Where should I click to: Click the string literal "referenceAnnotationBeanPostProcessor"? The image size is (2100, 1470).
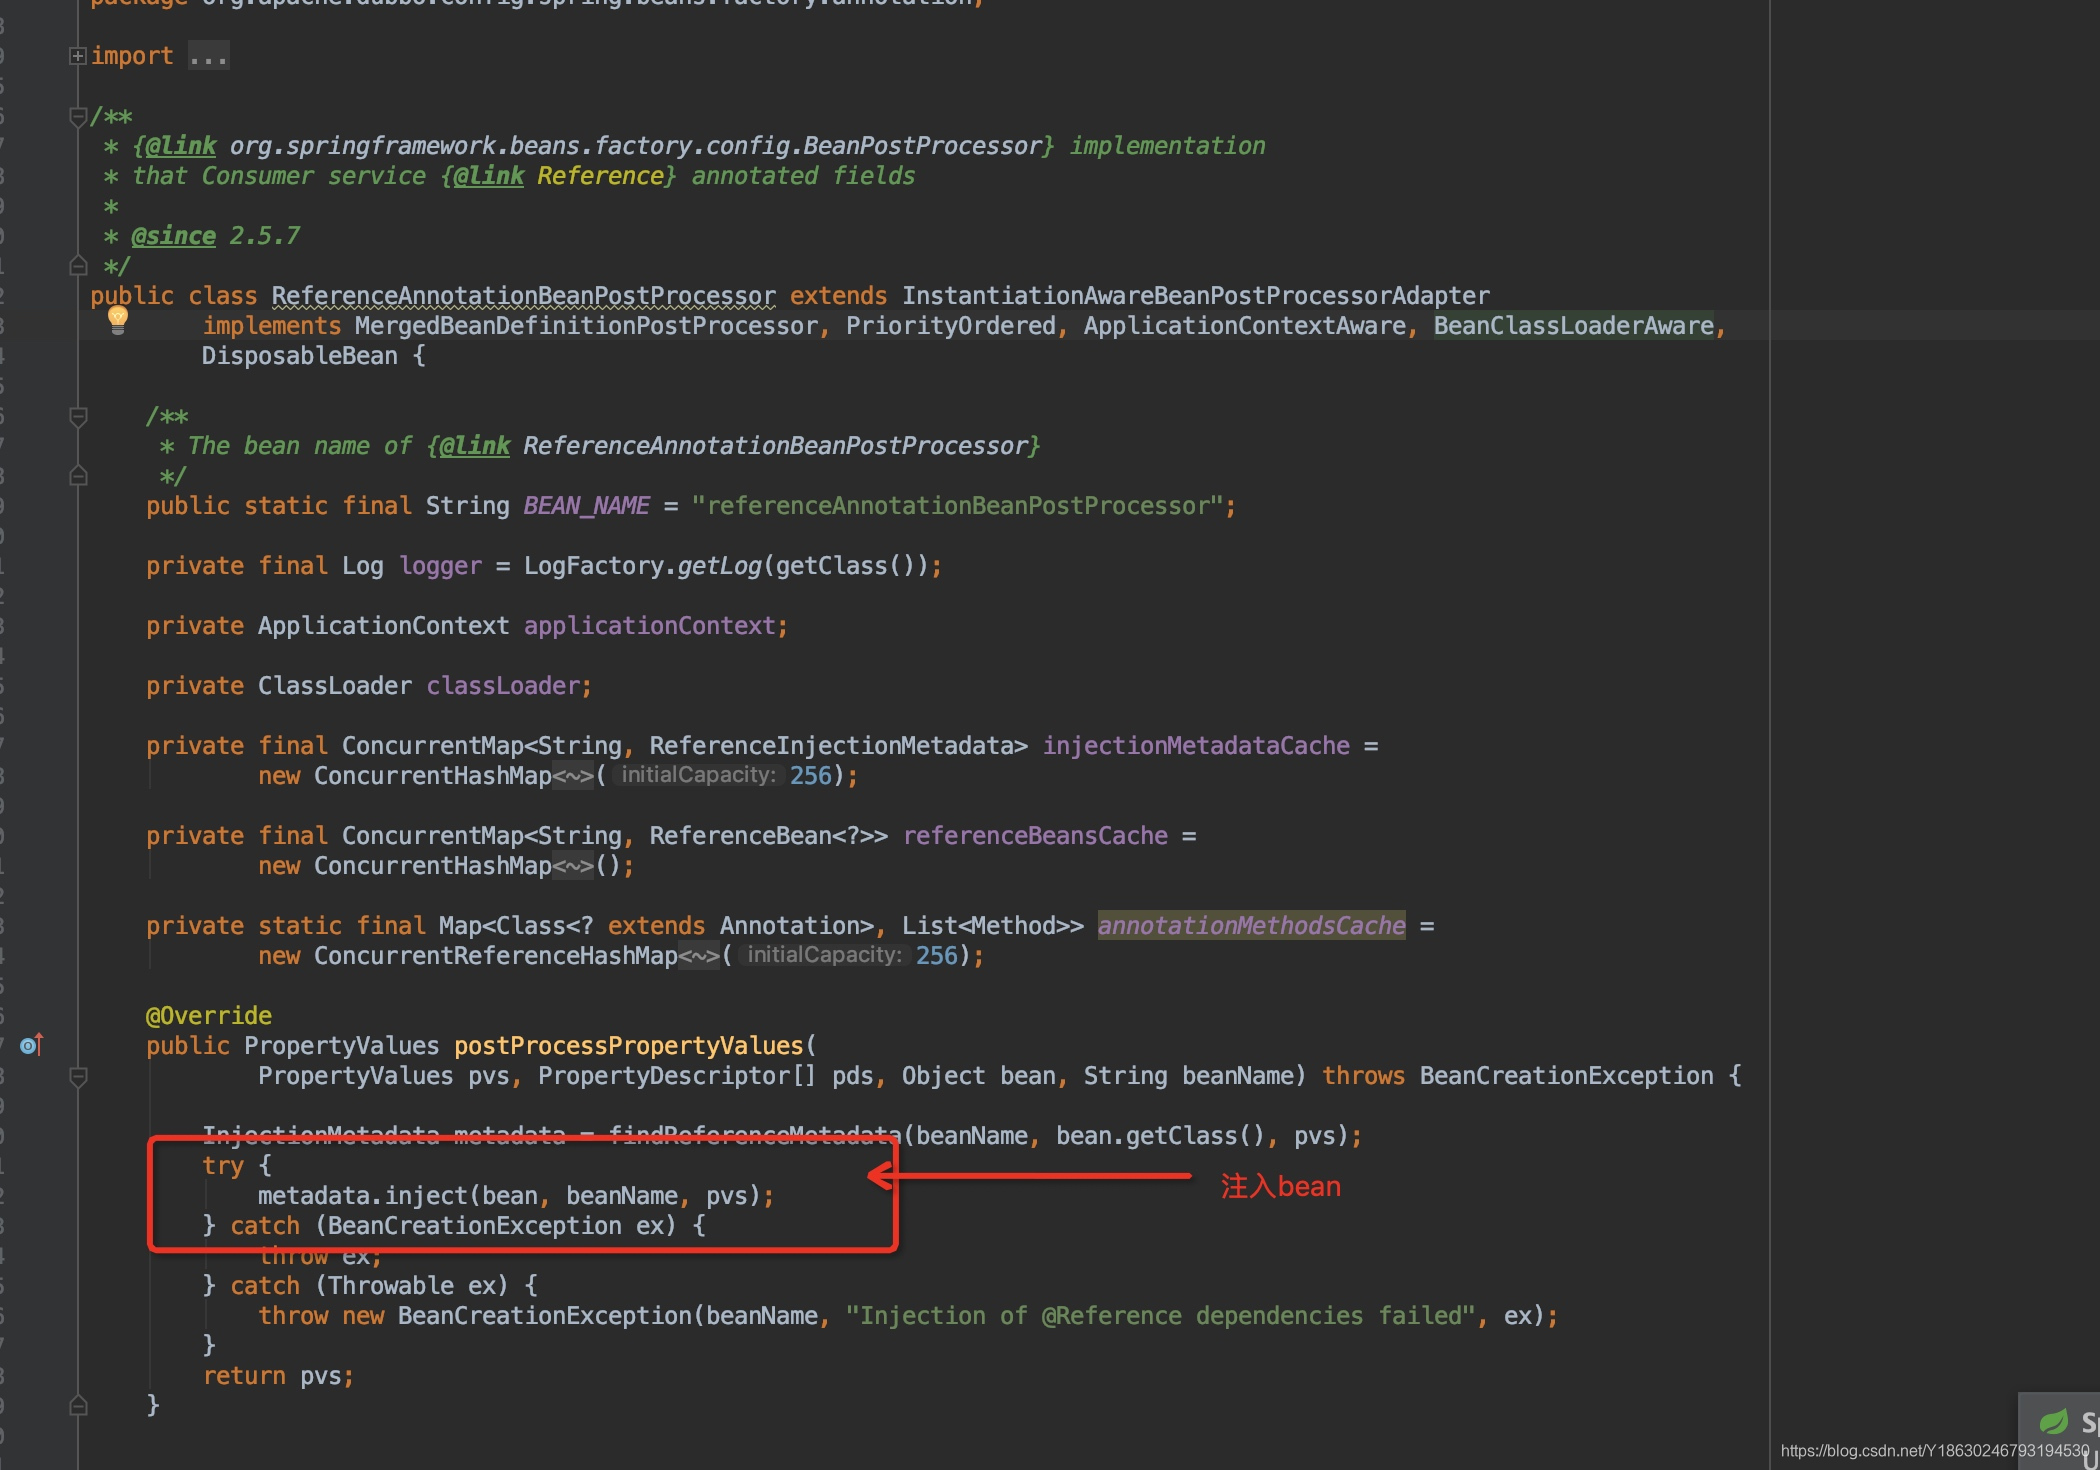[958, 506]
